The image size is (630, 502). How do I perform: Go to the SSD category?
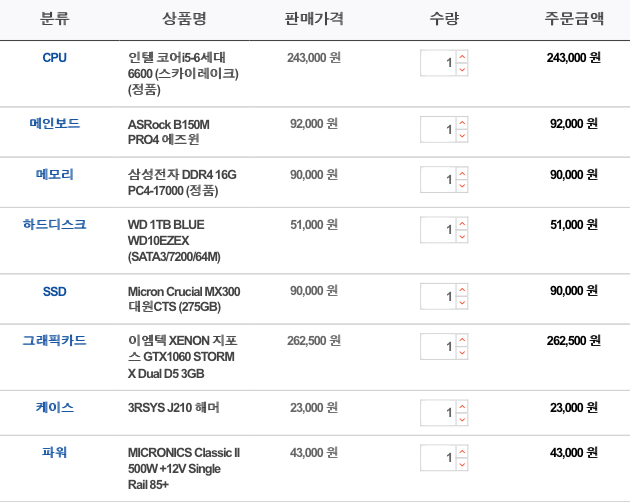(x=55, y=291)
